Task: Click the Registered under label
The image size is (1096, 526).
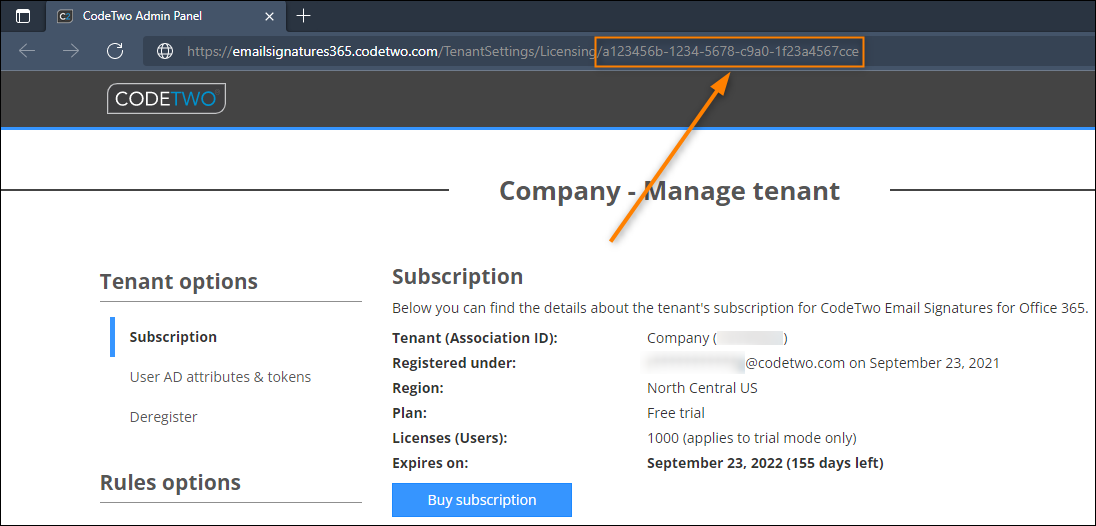Action: [x=454, y=363]
